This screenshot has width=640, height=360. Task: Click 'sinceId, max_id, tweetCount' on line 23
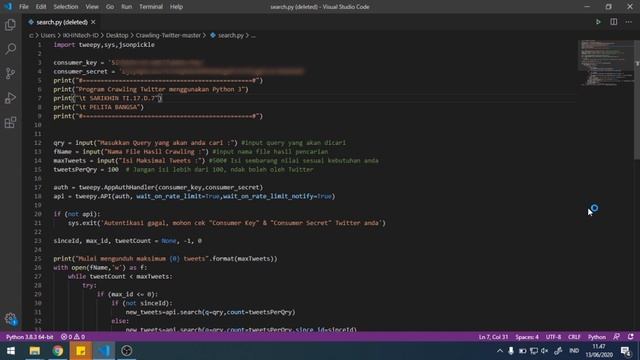pyautogui.click(x=102, y=241)
